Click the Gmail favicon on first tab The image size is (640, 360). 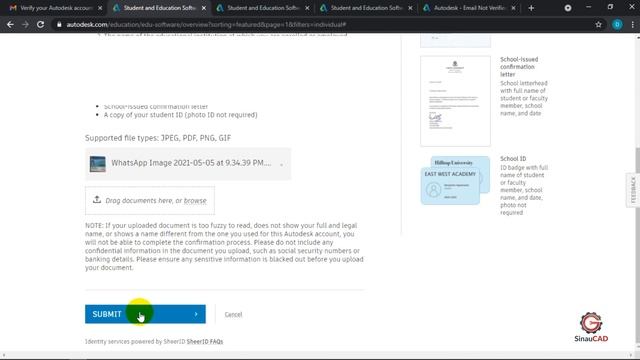point(13,8)
